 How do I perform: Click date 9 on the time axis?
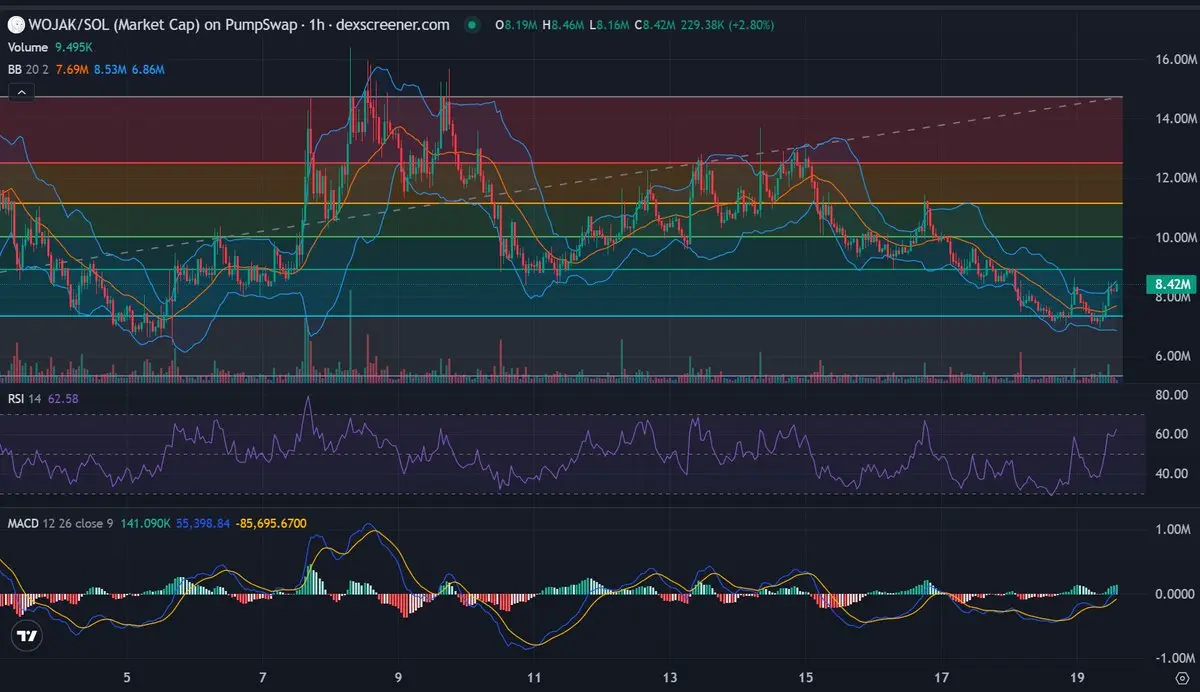398,677
